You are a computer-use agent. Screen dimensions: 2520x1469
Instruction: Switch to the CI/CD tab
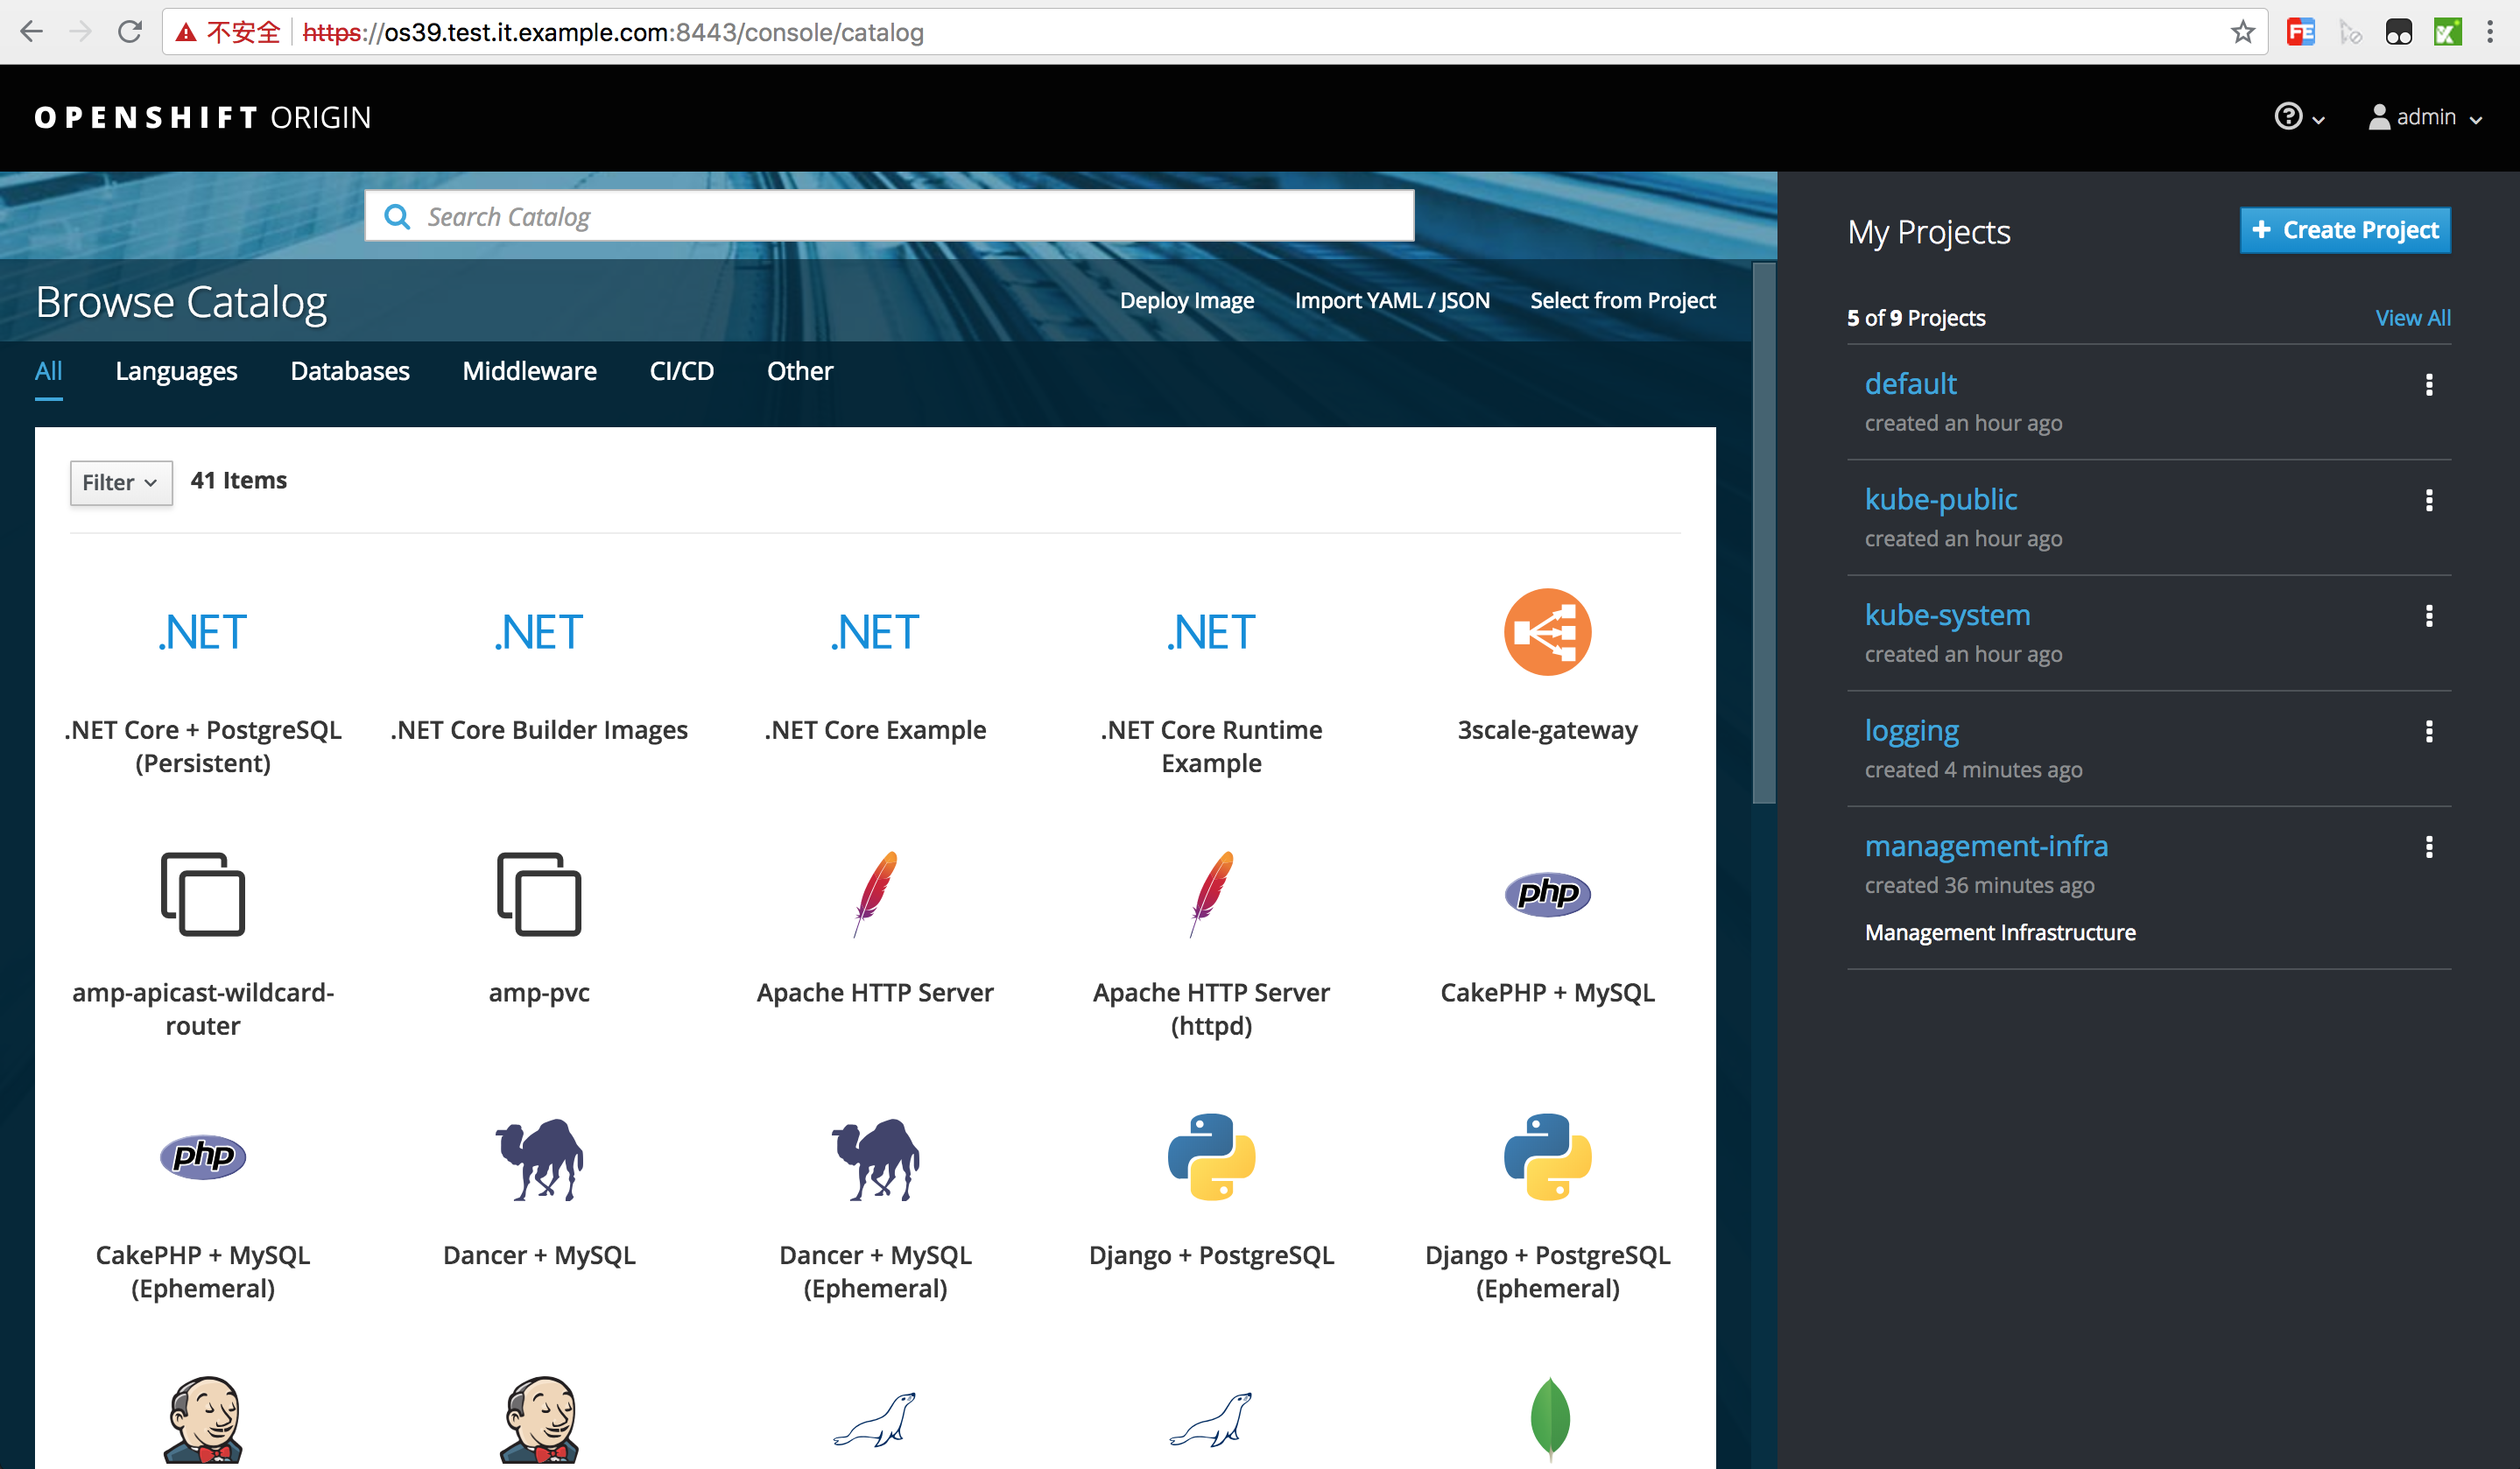(x=681, y=371)
